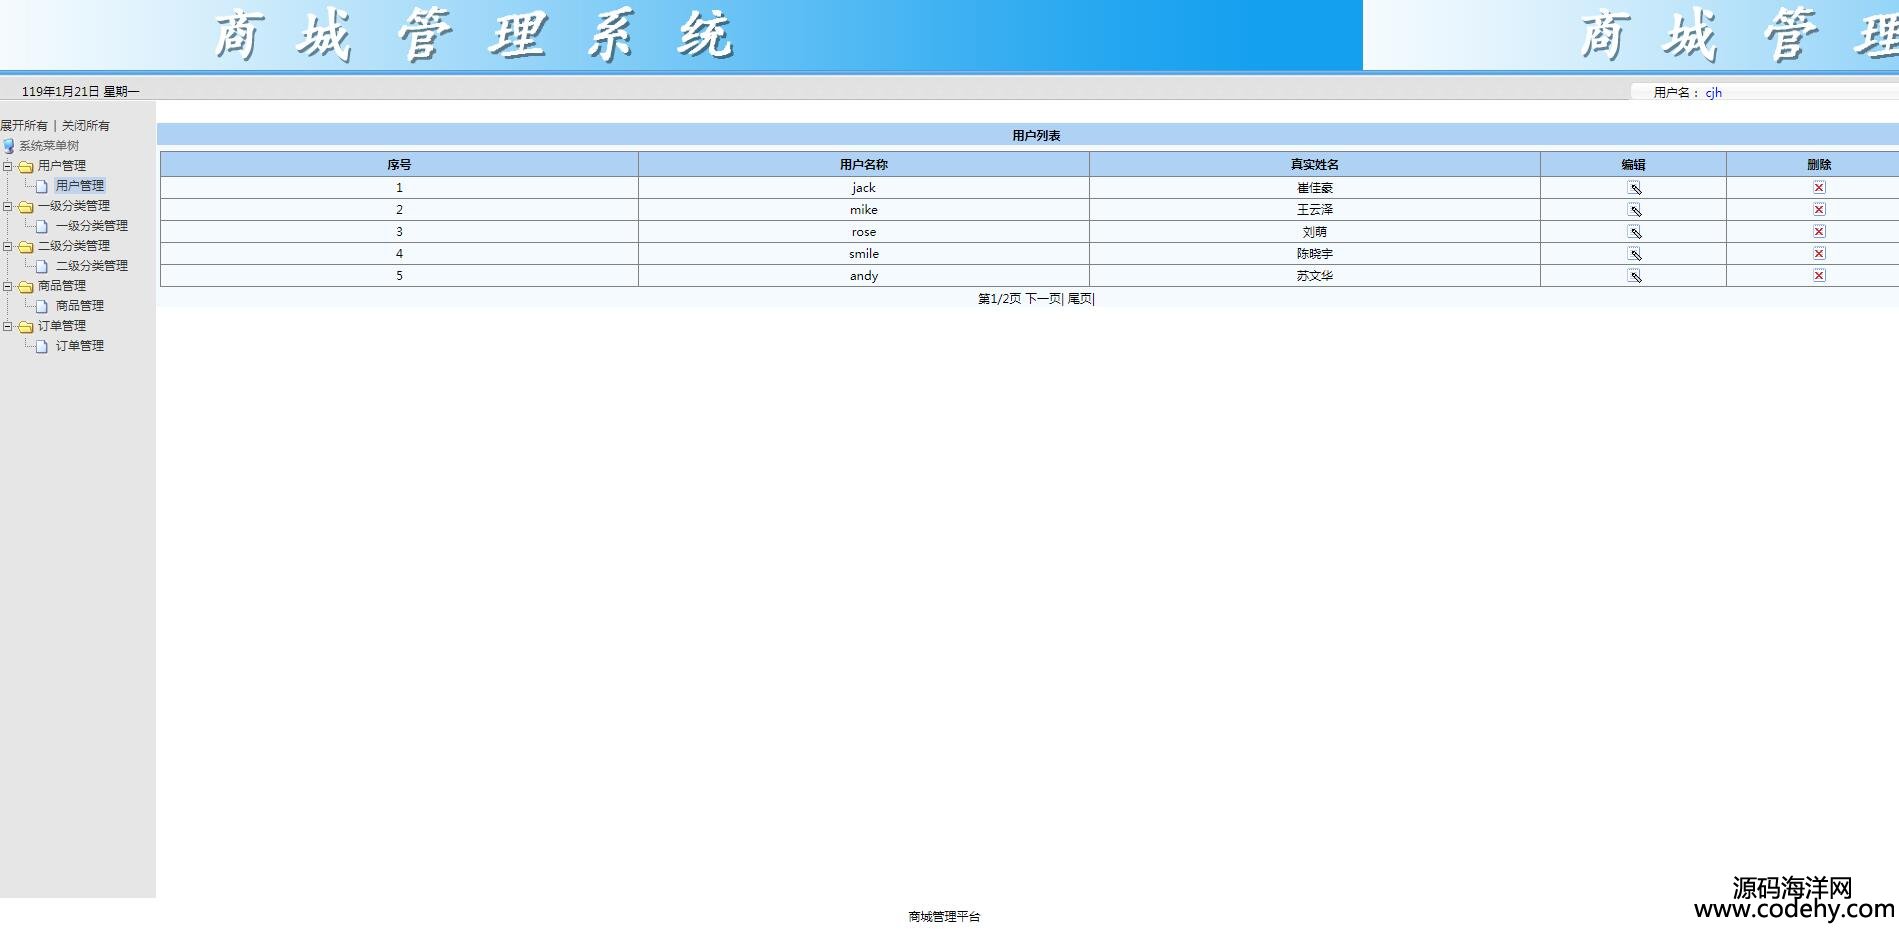The height and width of the screenshot is (929, 1899).
Task: Edit user mike via pencil icon
Action: [1634, 210]
